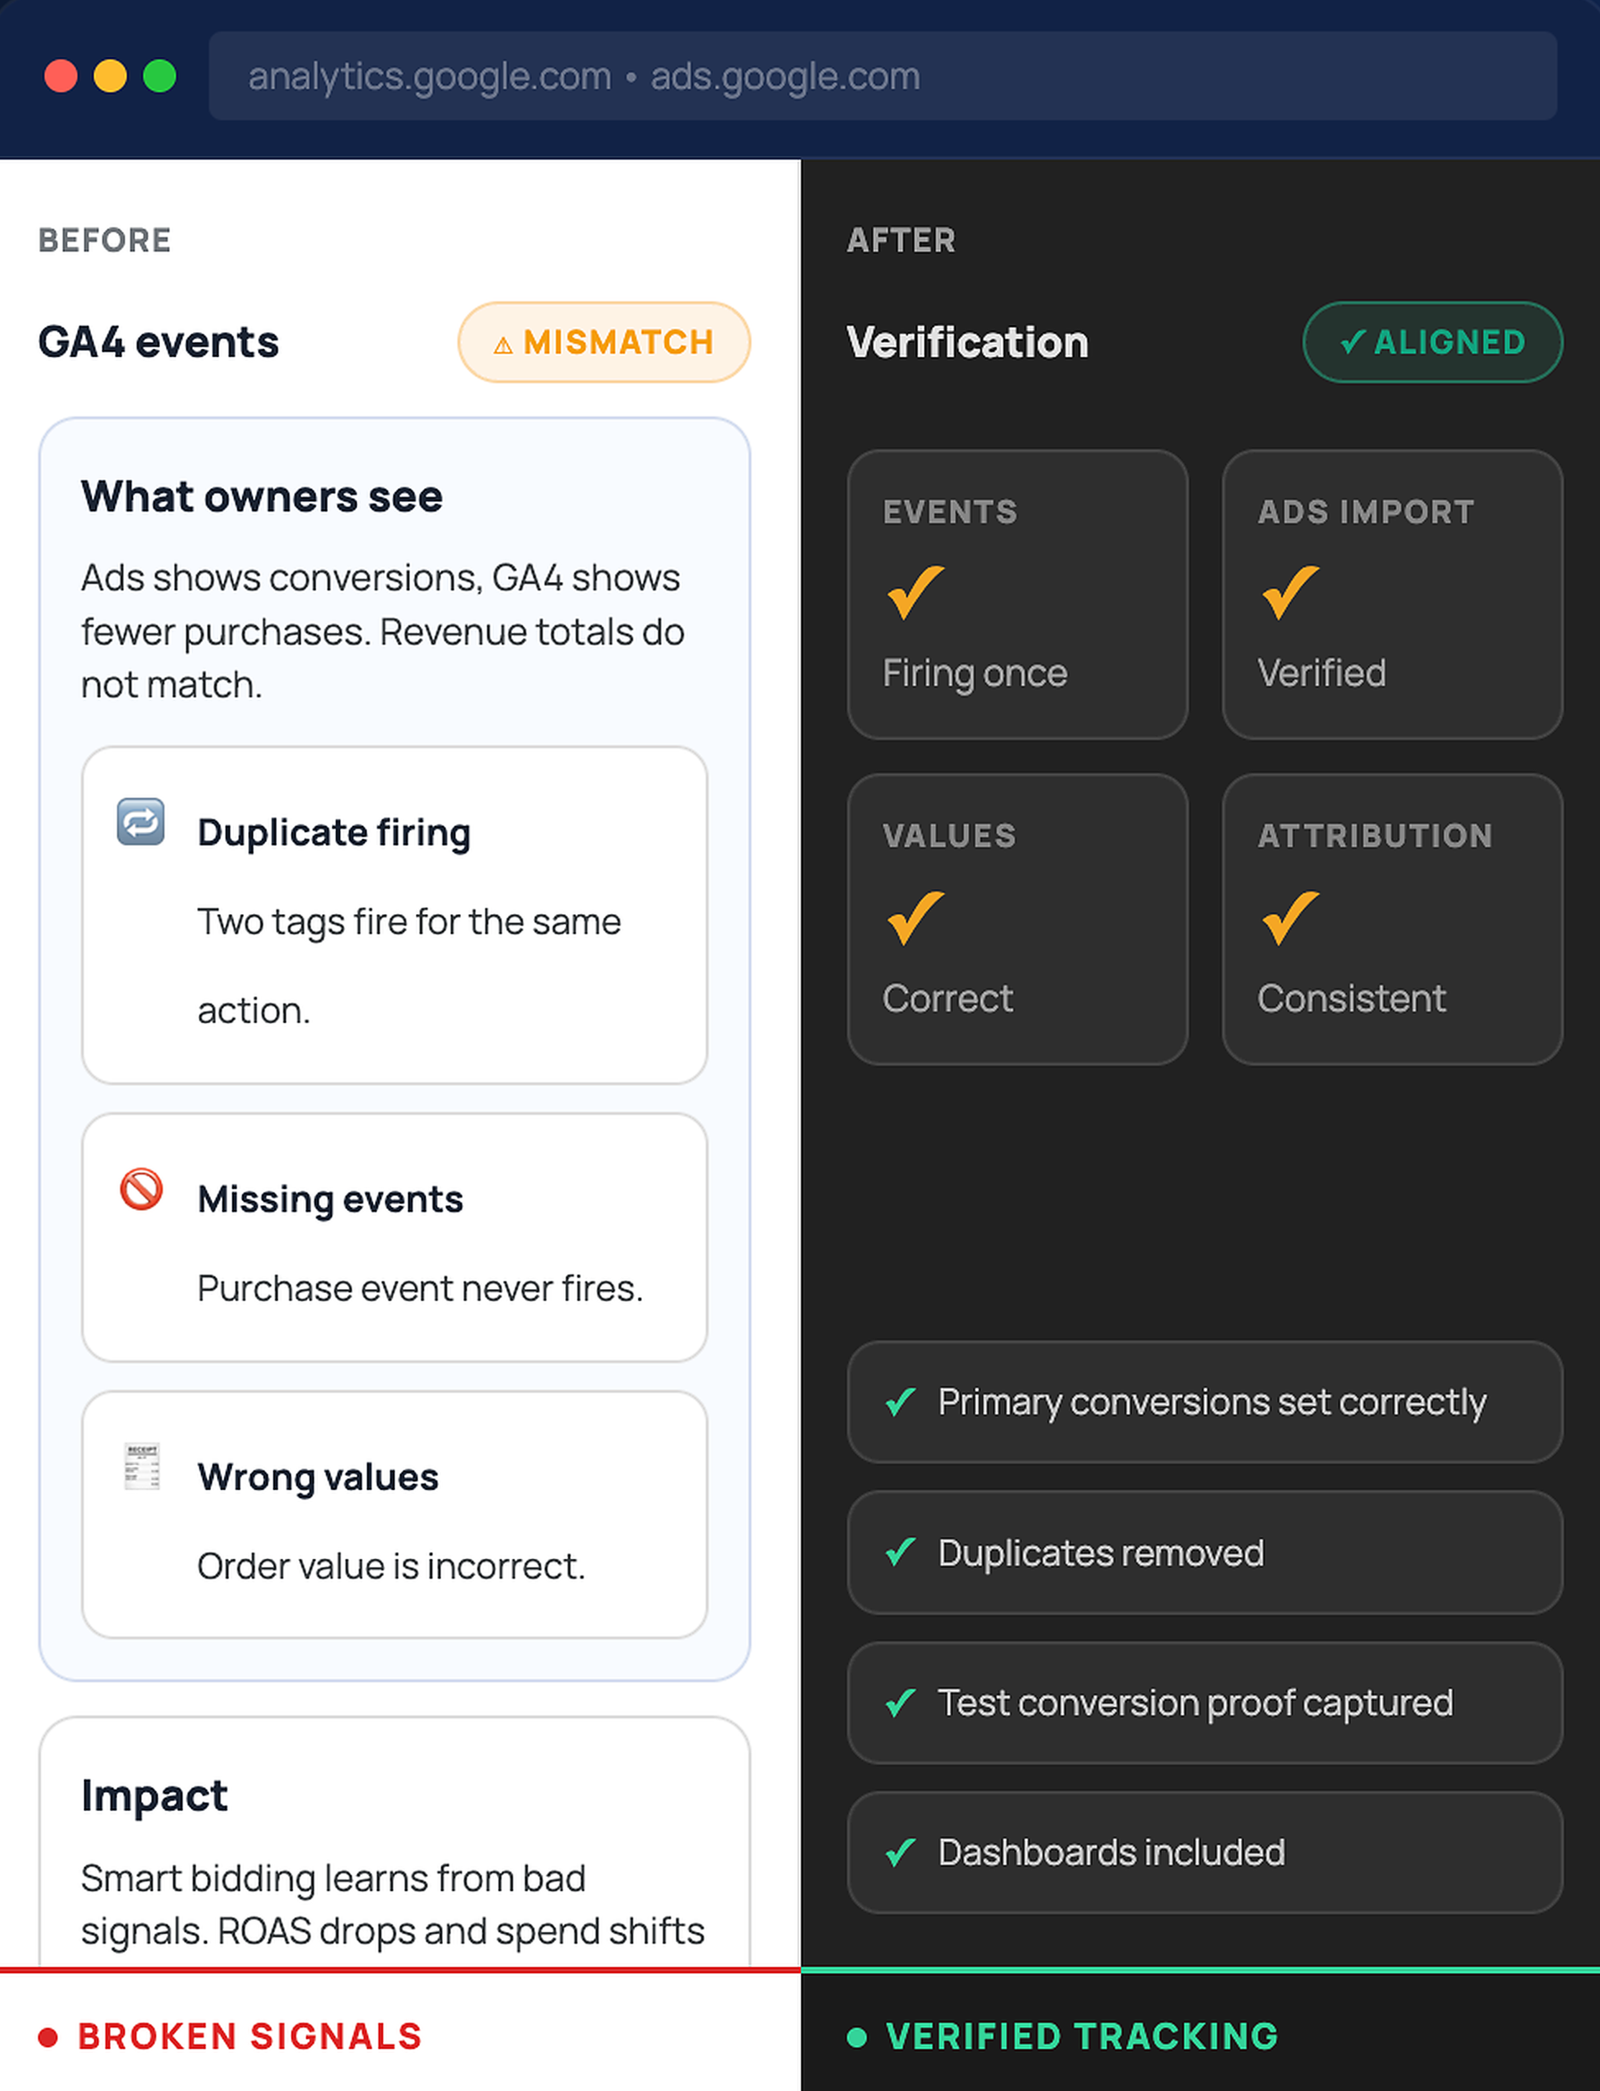Click the Test conversion proof captured check
1600x2091 pixels.
click(x=901, y=1702)
